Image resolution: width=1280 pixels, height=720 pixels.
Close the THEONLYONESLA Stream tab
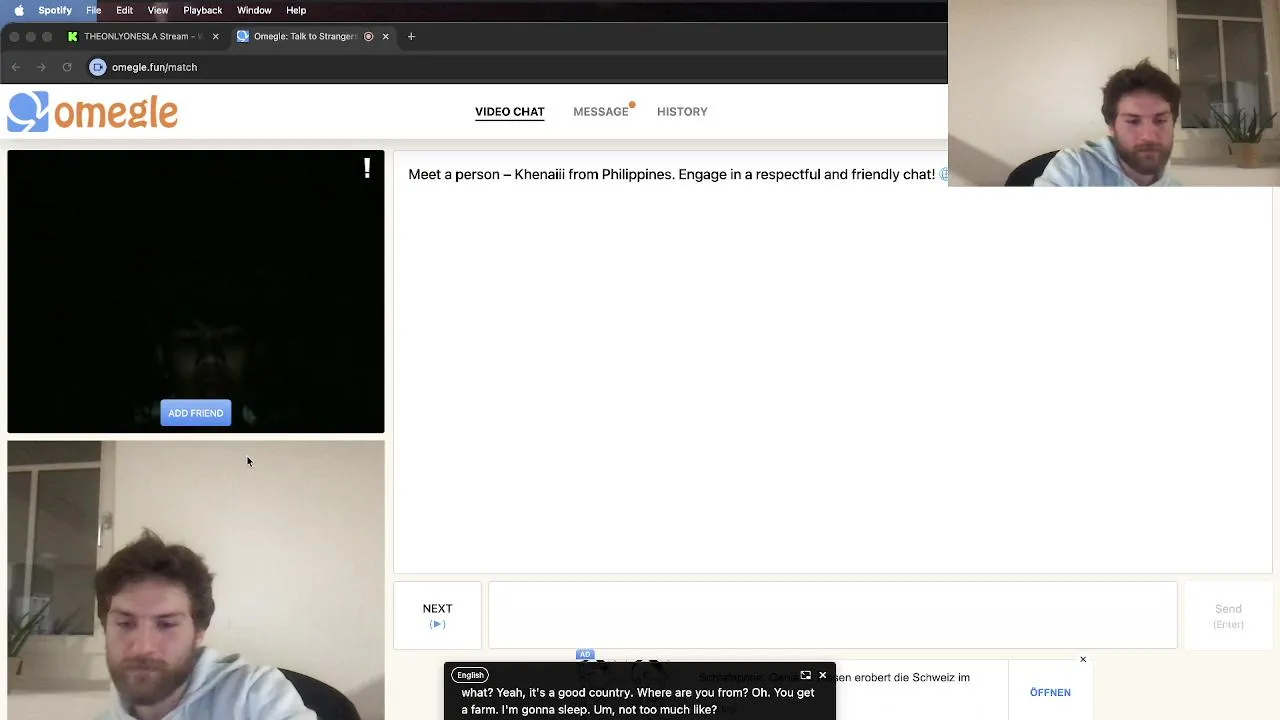(215, 37)
